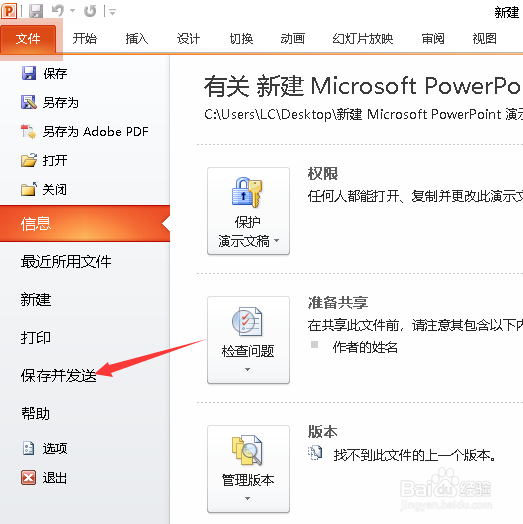This screenshot has height=524, width=523.
Task: Switch to the 视图 ribbon tab
Action: (x=485, y=39)
